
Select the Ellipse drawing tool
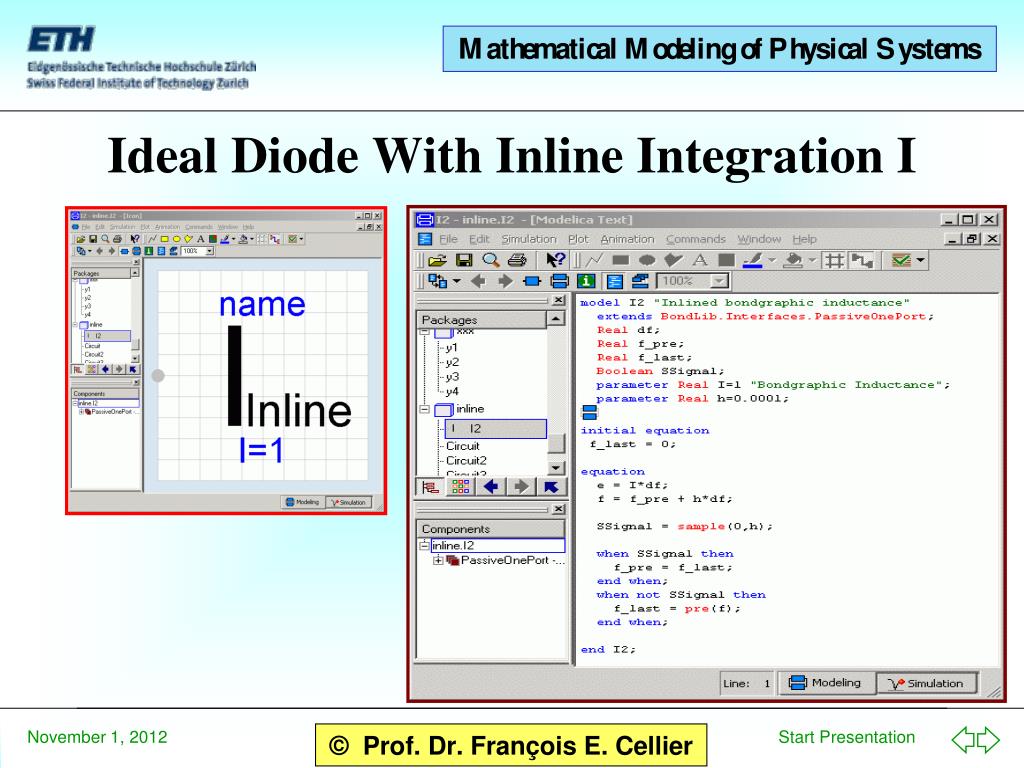click(x=647, y=261)
